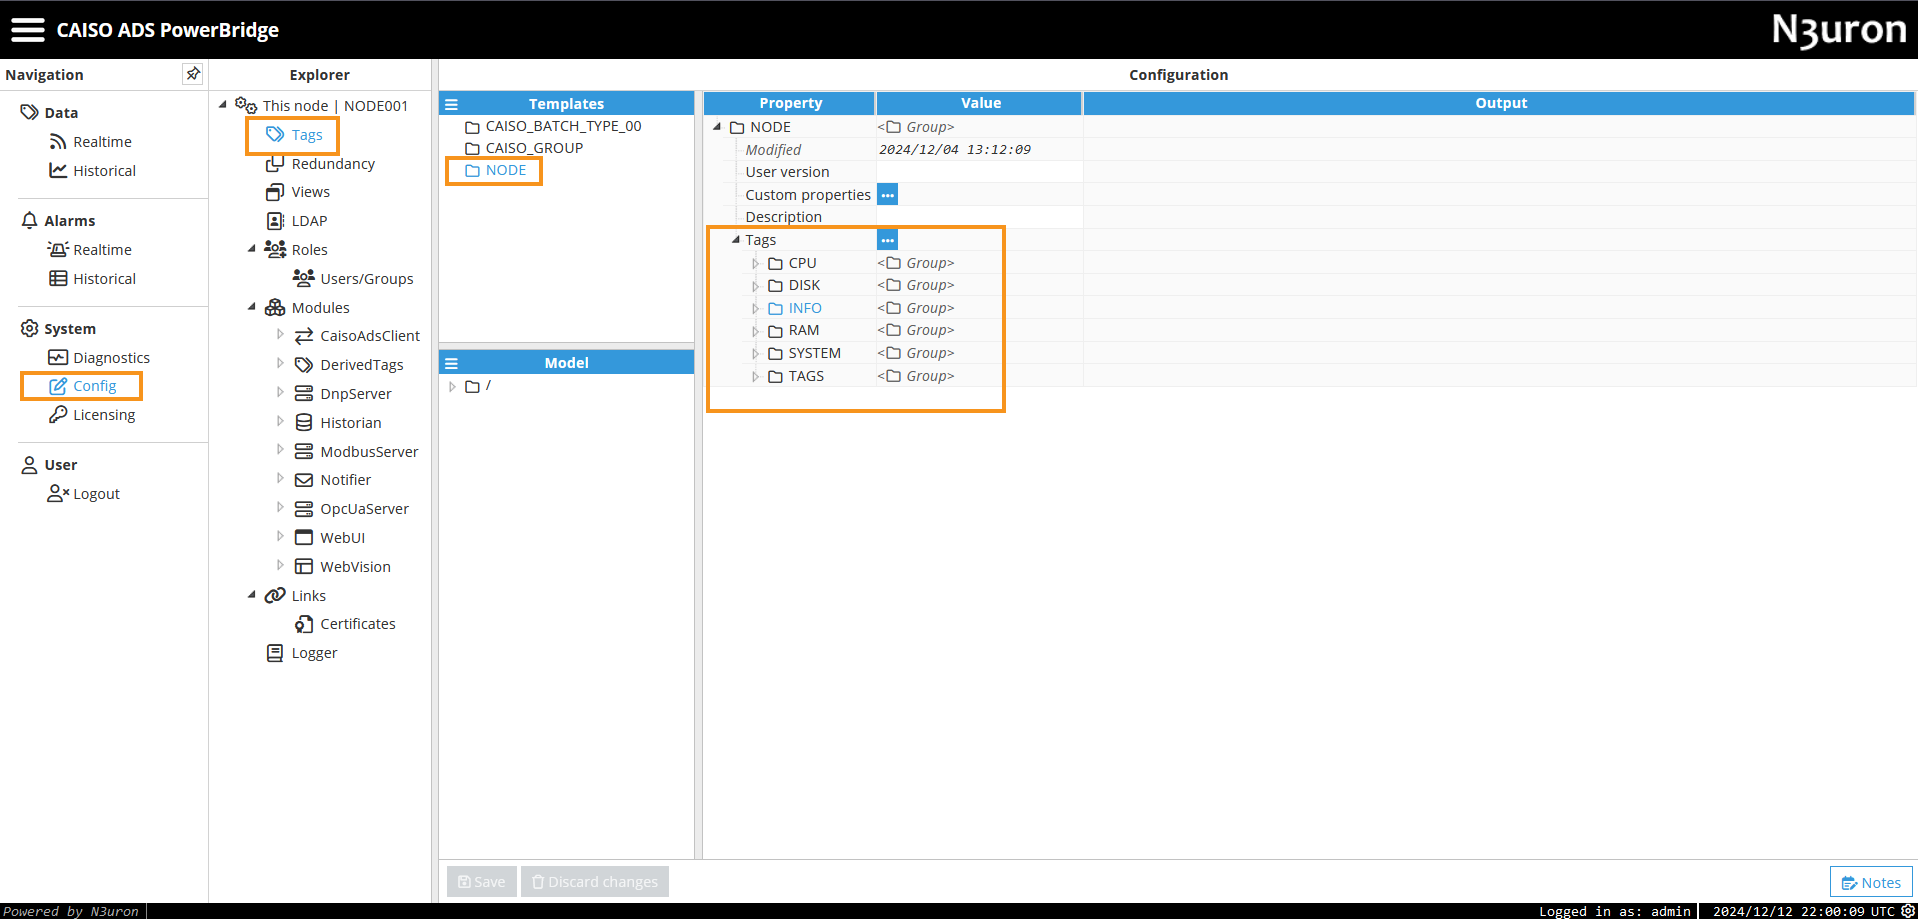The height and width of the screenshot is (919, 1918).
Task: Open clock settings gear in status bar
Action: 1908,910
